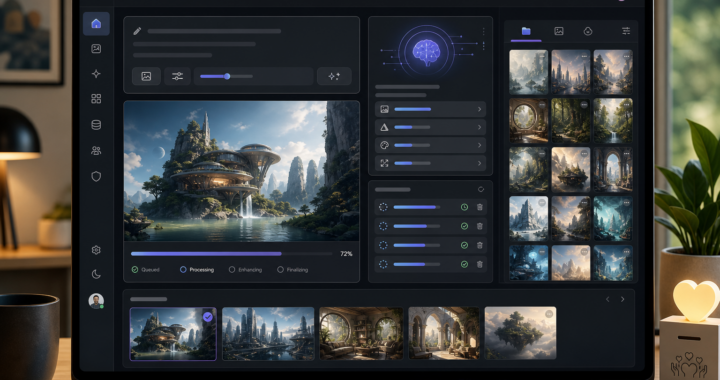This screenshot has height=380, width=720.
Task: Open the options menu on the snowy mountain thumbnail
Action: (542, 202)
